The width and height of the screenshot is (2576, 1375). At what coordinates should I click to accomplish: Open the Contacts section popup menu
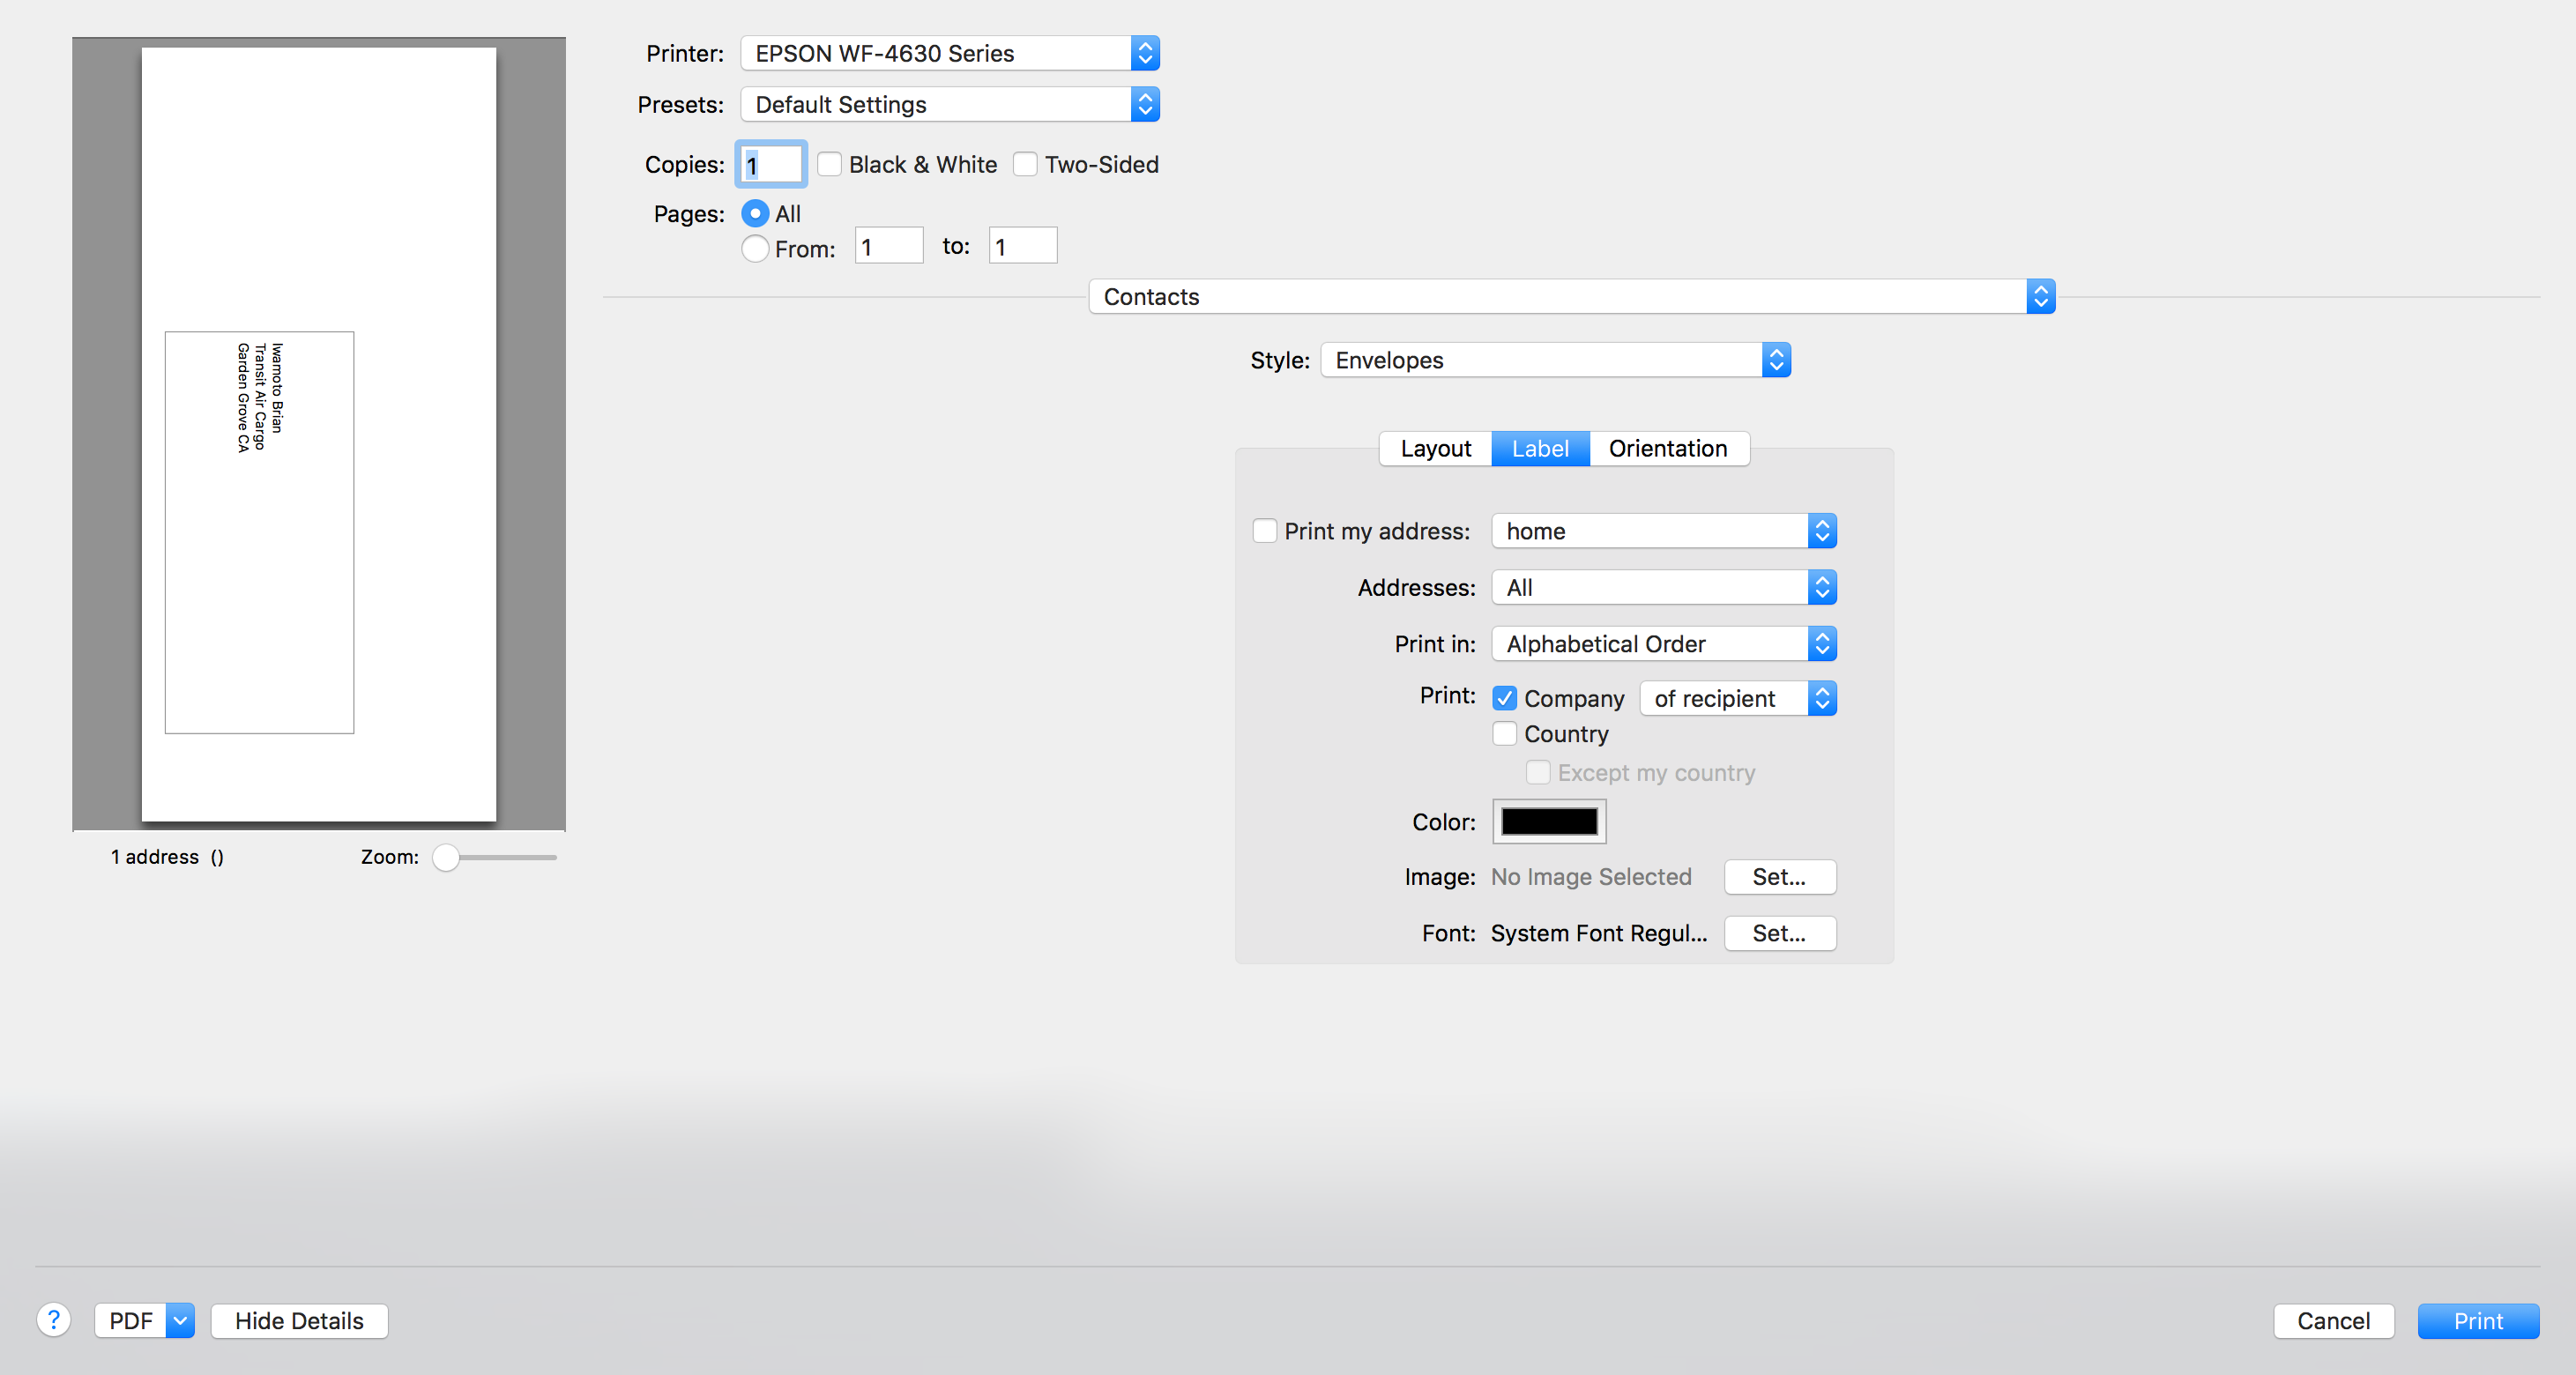point(1571,297)
